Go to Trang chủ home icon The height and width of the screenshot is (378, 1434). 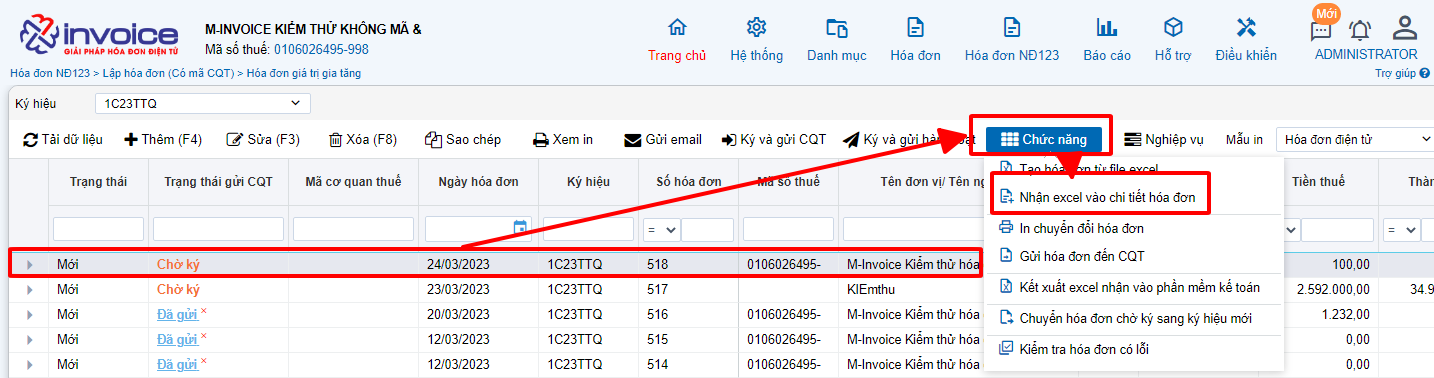pyautogui.click(x=677, y=27)
